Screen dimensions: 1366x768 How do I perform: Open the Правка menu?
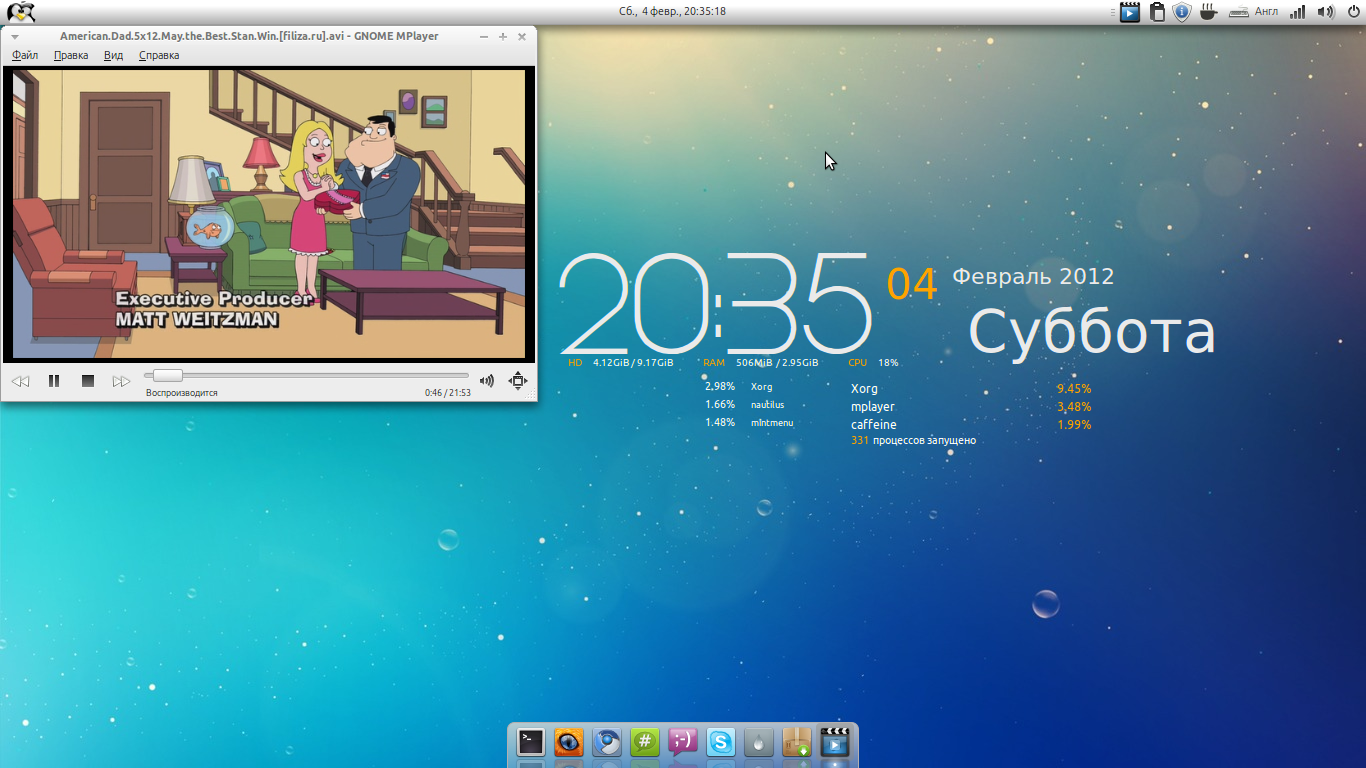coord(71,55)
